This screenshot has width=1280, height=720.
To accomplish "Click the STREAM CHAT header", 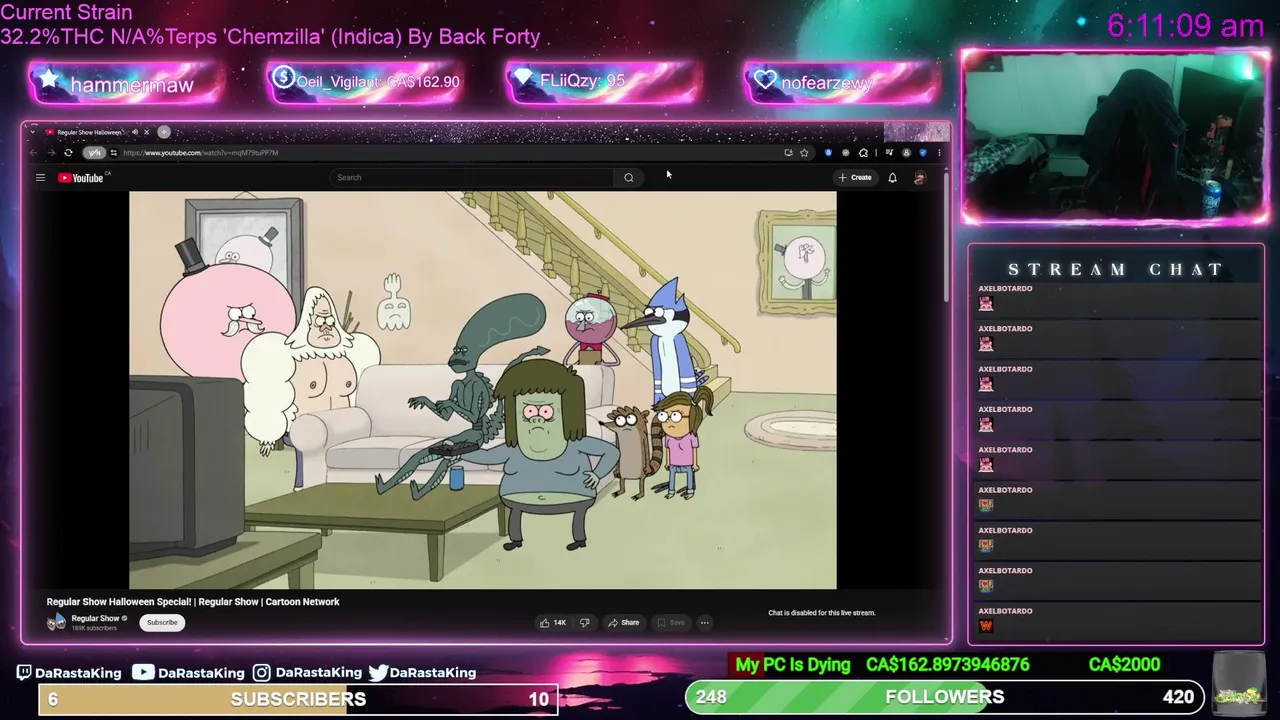I will (x=1116, y=269).
